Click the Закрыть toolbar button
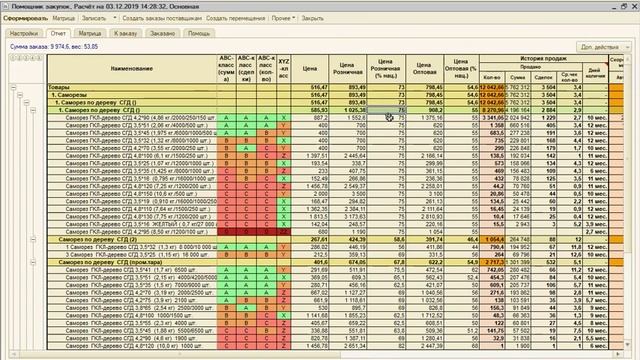 point(313,18)
